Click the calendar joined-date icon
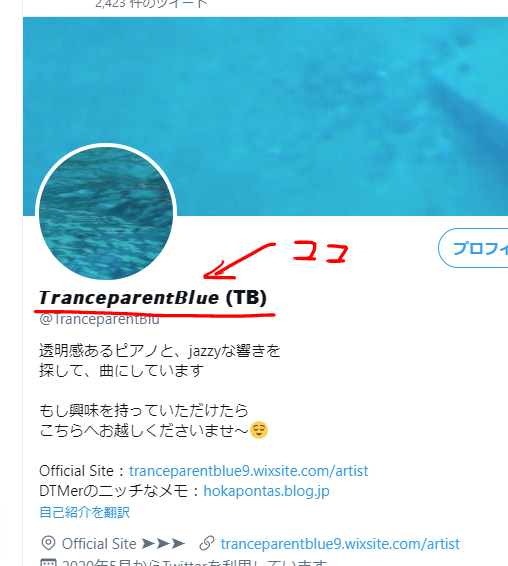The height and width of the screenshot is (566, 508). click(x=48, y=562)
